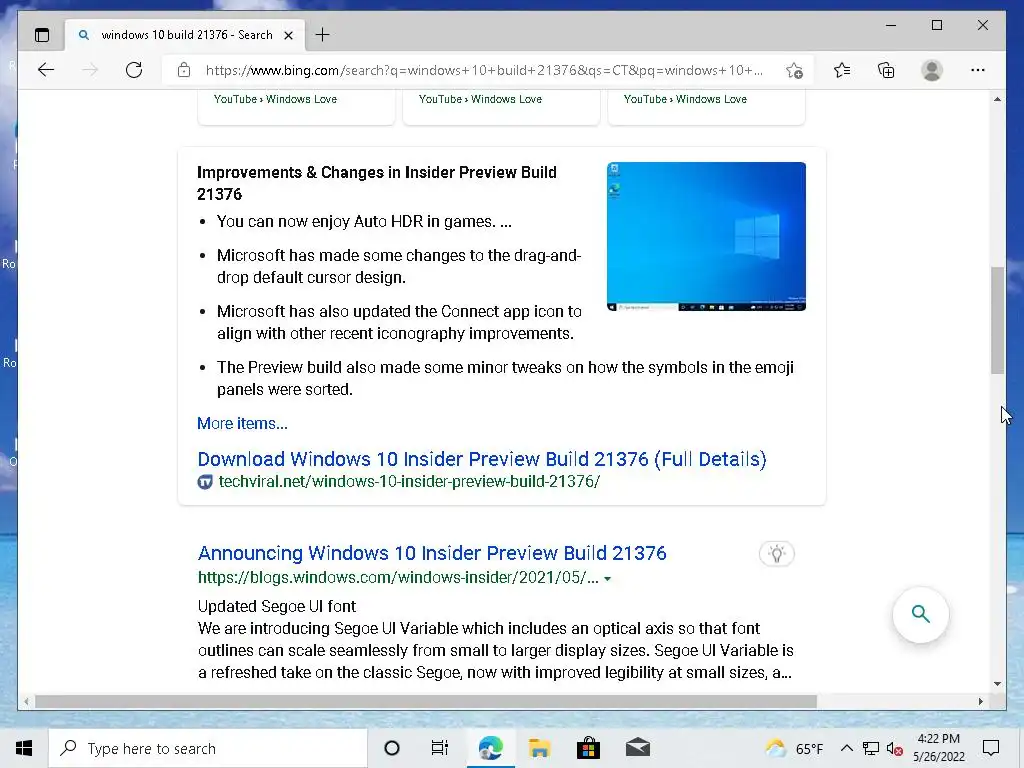Open a new tab with the plus button
Viewport: 1024px width, 768px height.
pos(323,35)
